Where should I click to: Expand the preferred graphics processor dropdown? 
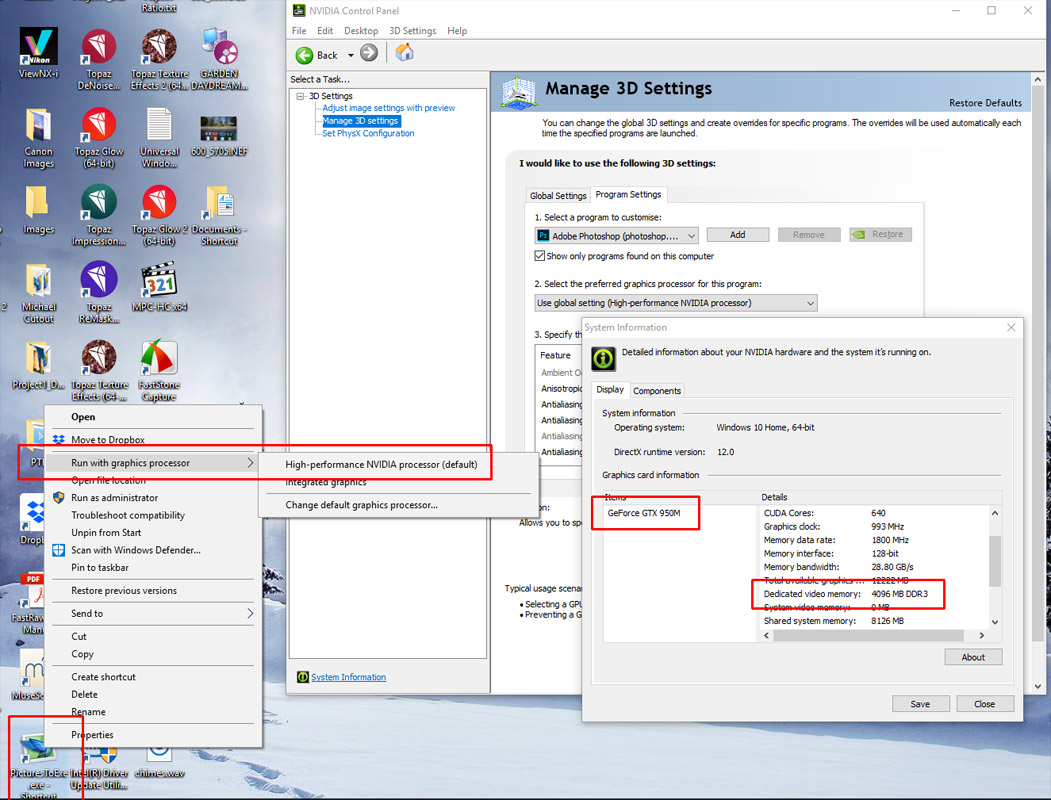click(676, 303)
